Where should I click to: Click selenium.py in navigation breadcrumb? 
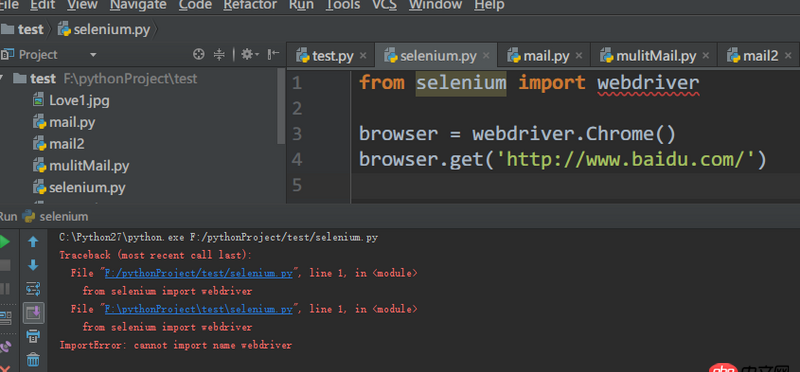tap(105, 30)
